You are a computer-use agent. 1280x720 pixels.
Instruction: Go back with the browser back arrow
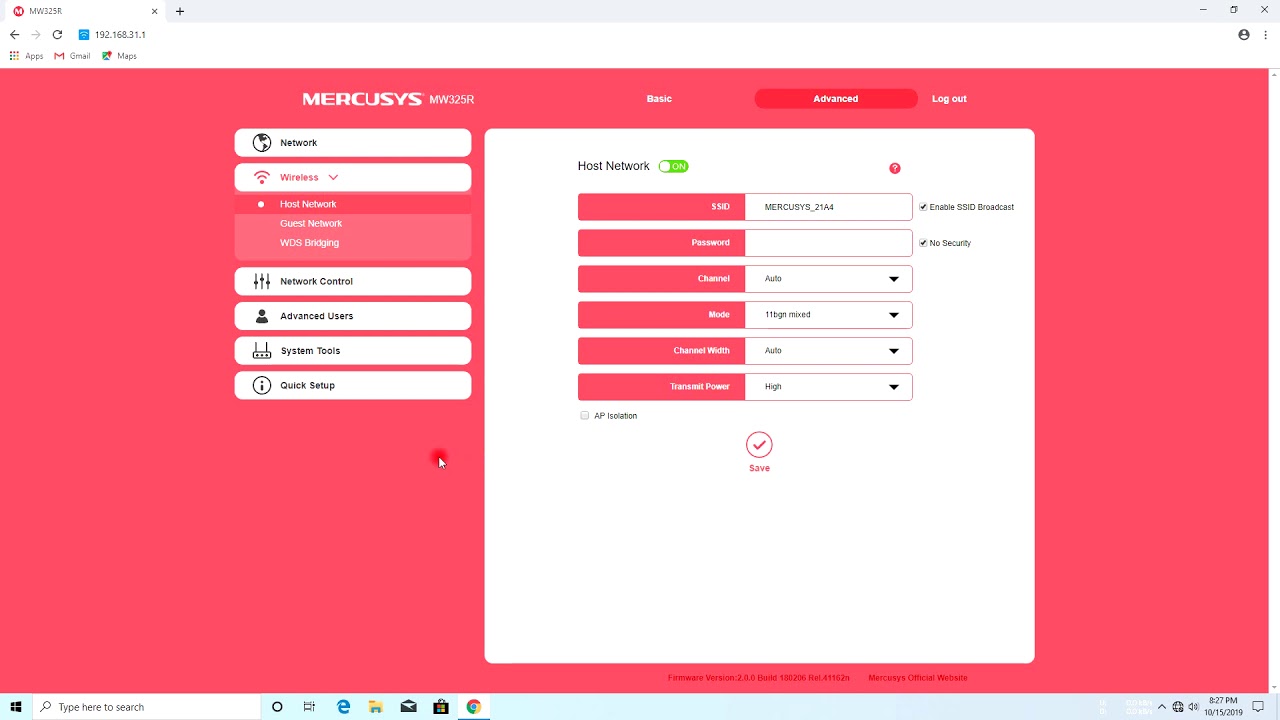[x=14, y=34]
